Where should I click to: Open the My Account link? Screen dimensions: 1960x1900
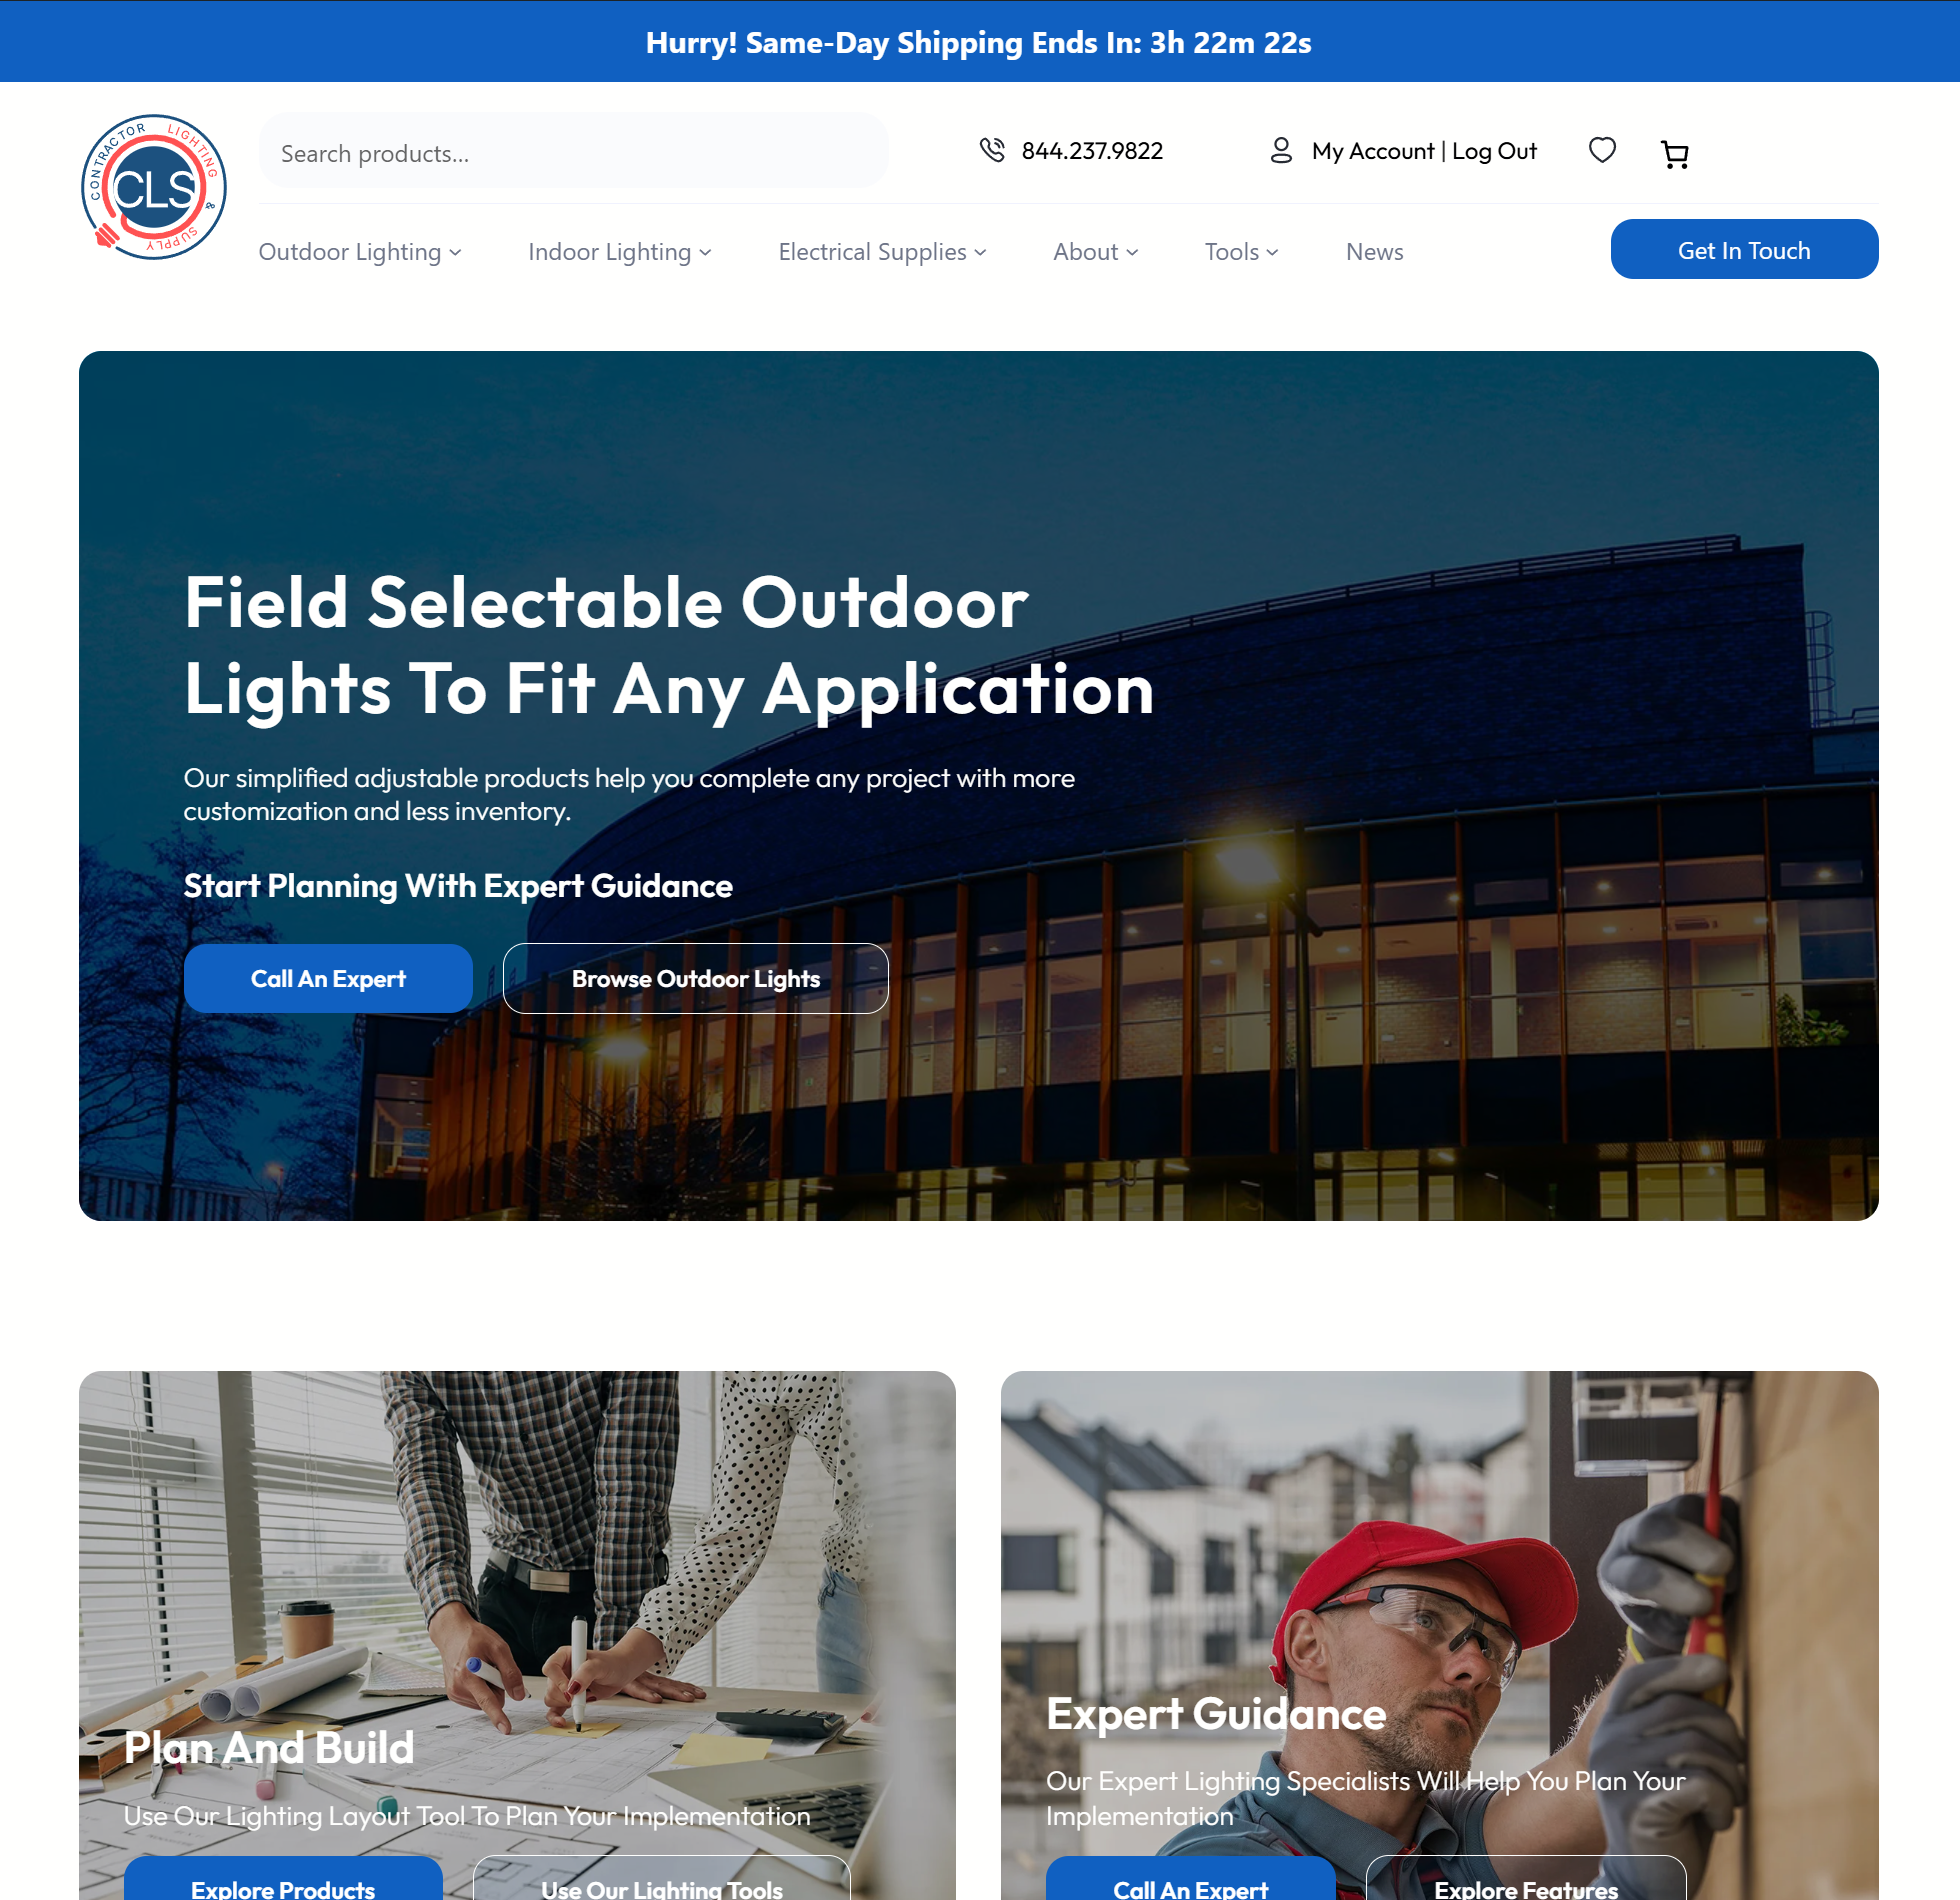(1372, 151)
